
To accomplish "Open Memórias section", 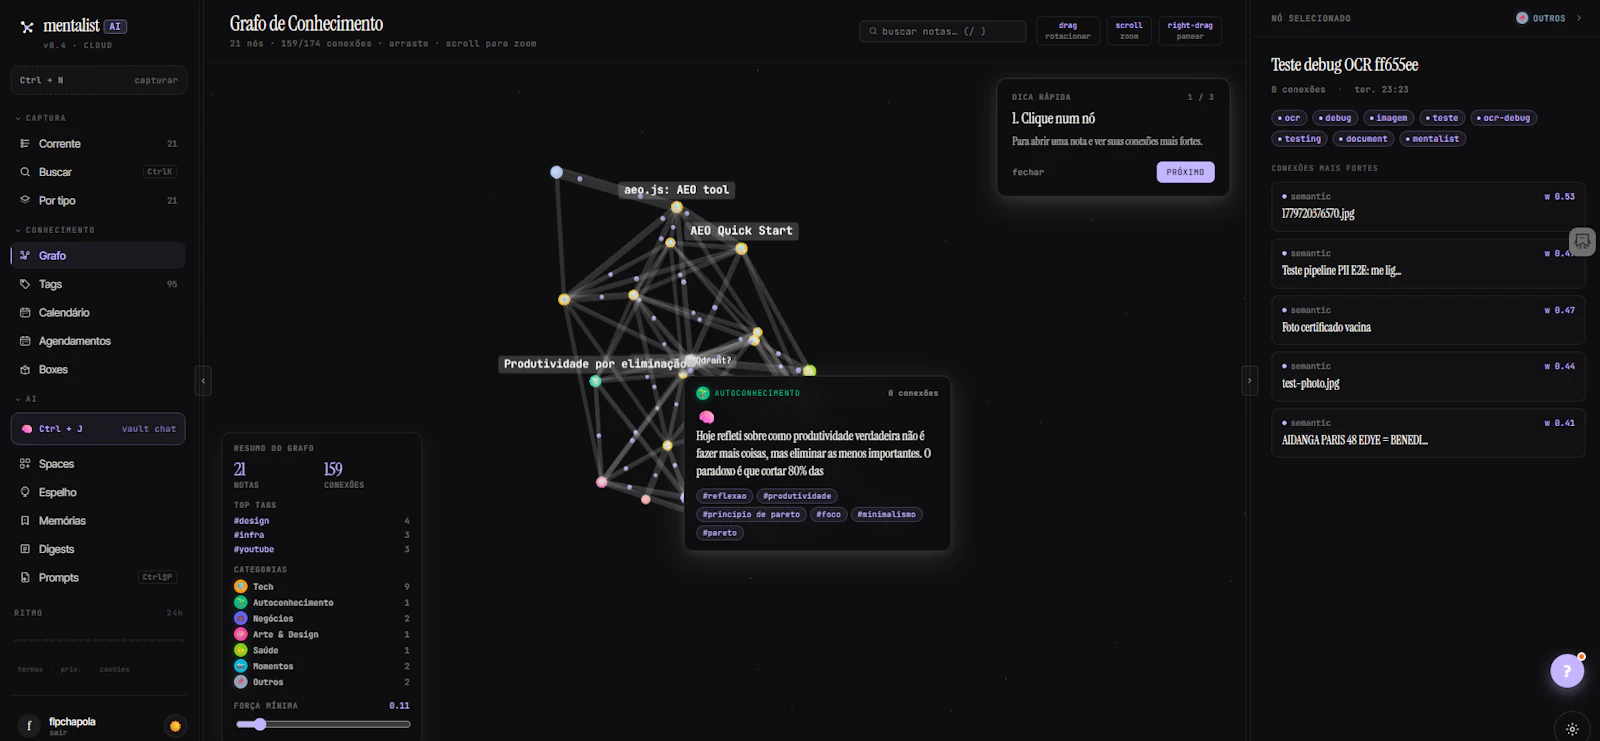I will tap(98, 521).
